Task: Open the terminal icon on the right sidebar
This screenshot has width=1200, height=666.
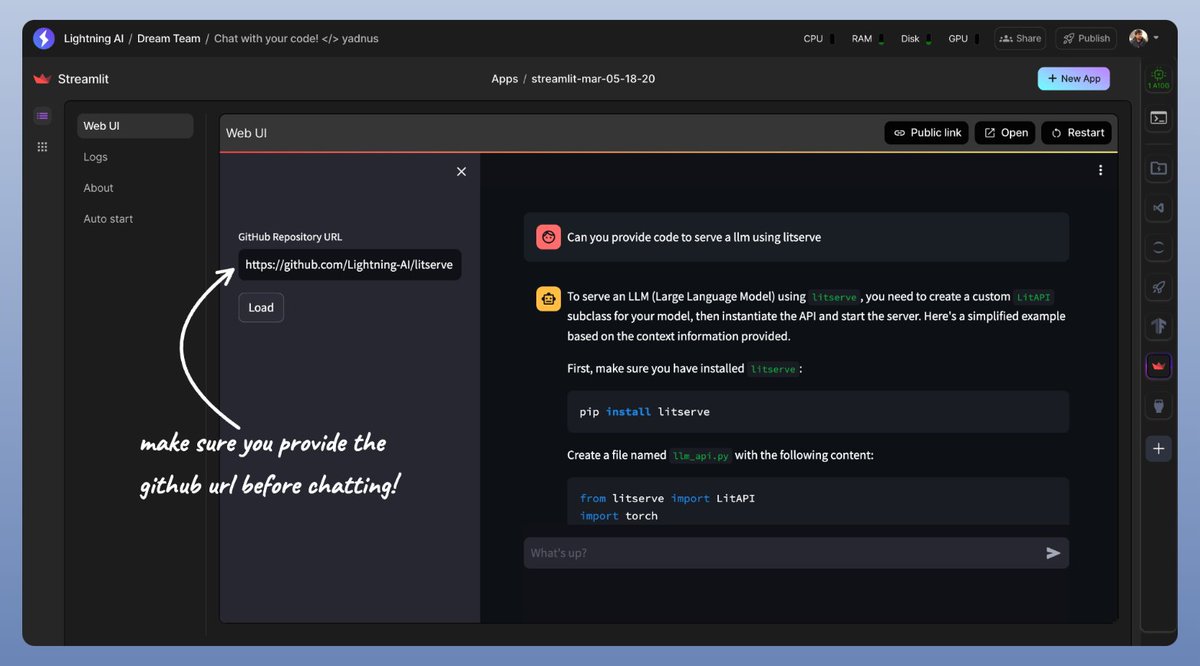Action: tap(1158, 118)
